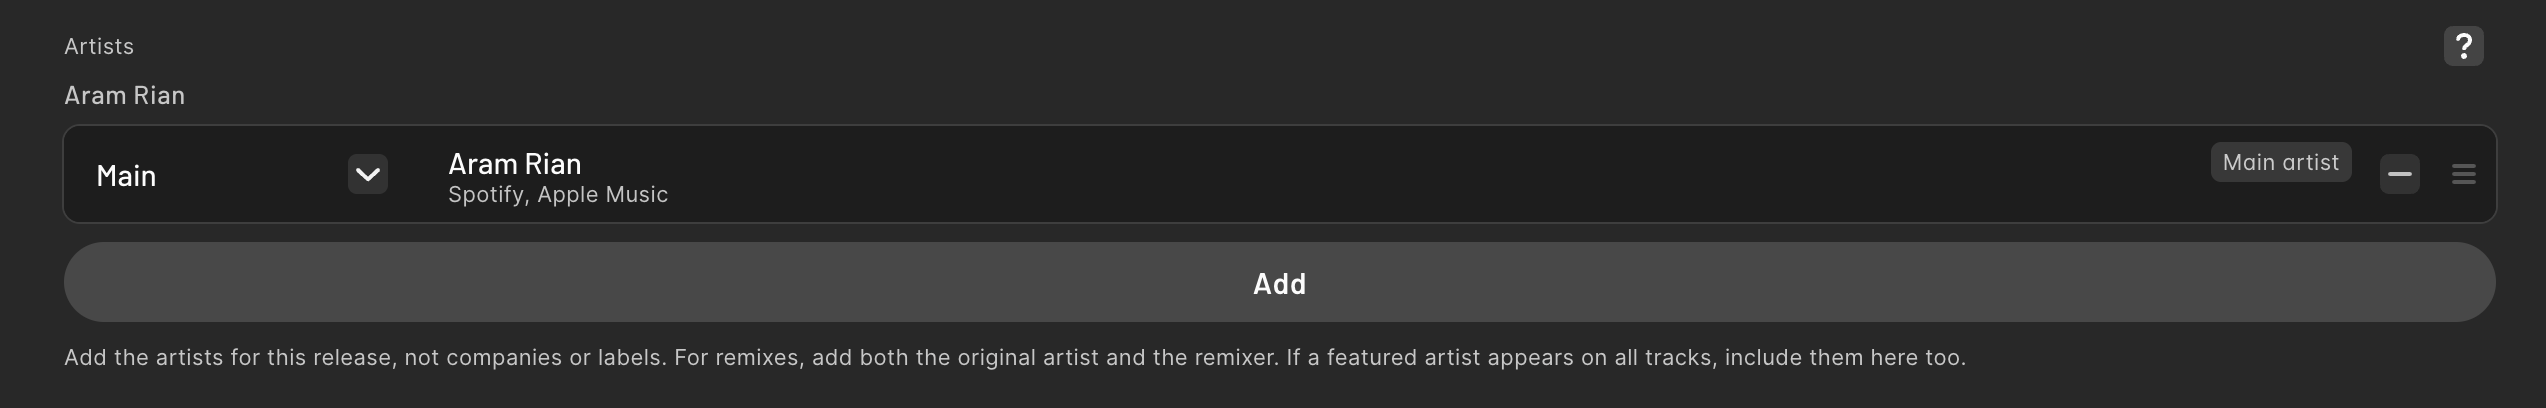Delete the main artist row via minus button
The width and height of the screenshot is (2546, 408).
tap(2399, 175)
